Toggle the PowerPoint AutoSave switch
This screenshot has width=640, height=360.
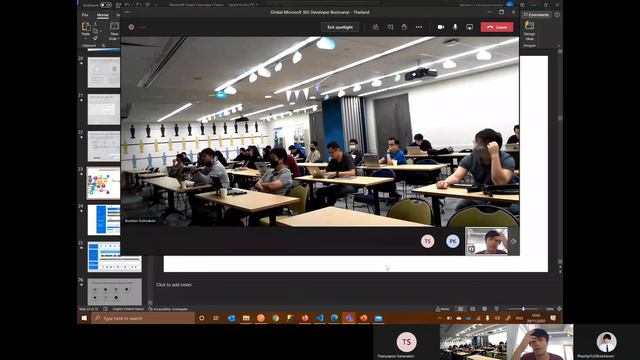[x=106, y=5]
